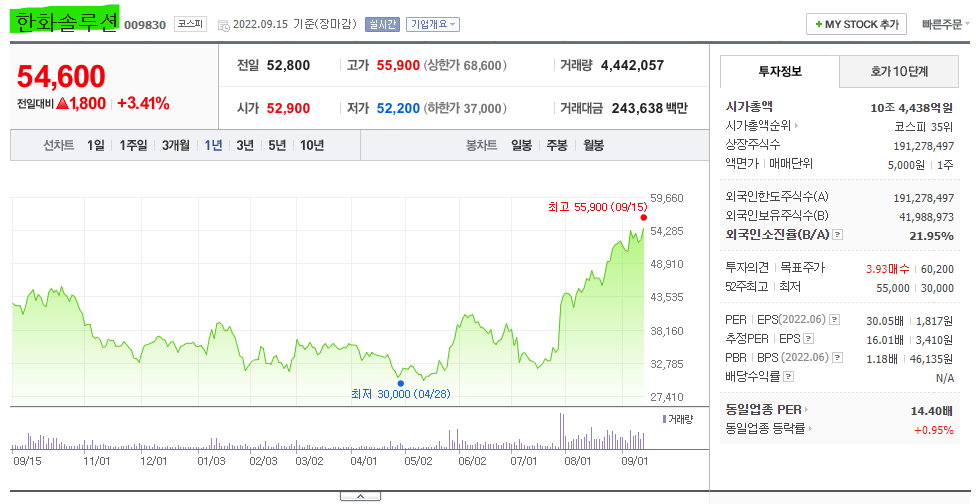Open help icon next to PBR BPS(2022.06)
Screen dimensions: 976x504
(x=838, y=358)
